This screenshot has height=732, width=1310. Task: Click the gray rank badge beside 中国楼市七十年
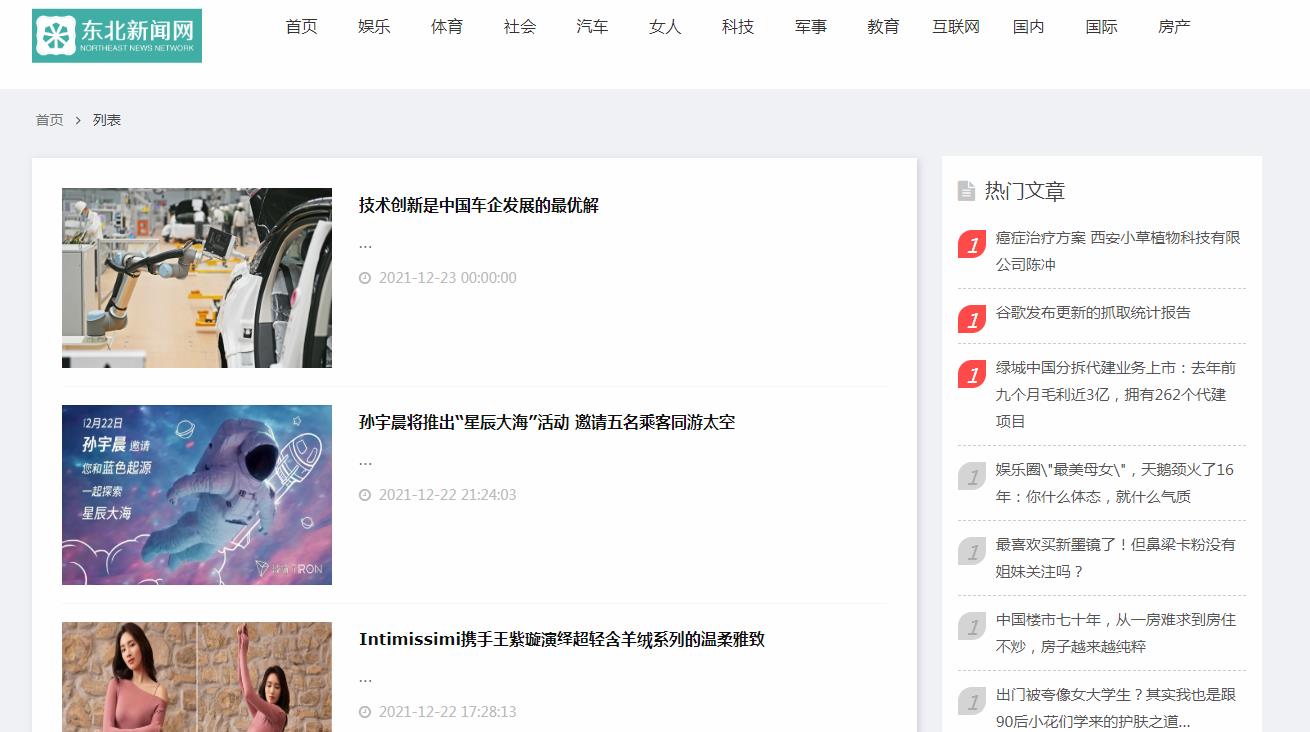click(x=972, y=627)
